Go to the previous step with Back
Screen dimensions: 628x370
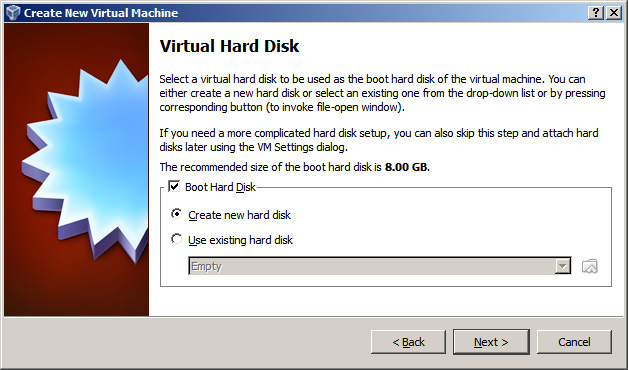(408, 342)
